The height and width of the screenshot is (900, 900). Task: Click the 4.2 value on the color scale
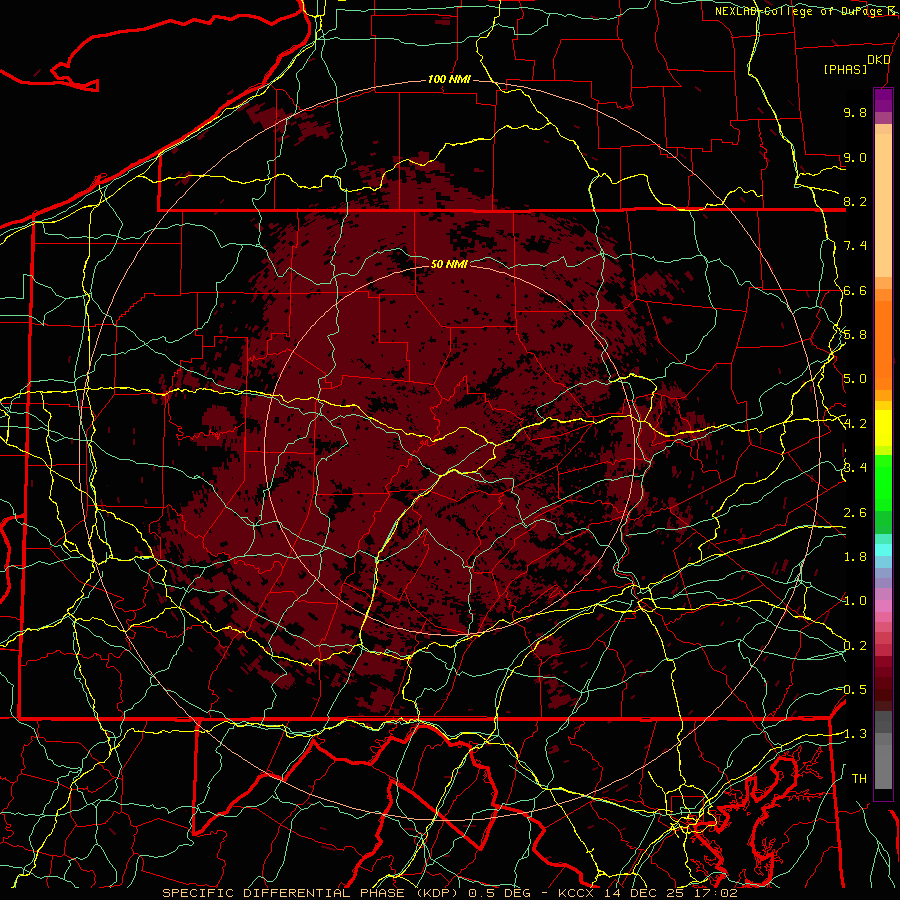coord(855,424)
